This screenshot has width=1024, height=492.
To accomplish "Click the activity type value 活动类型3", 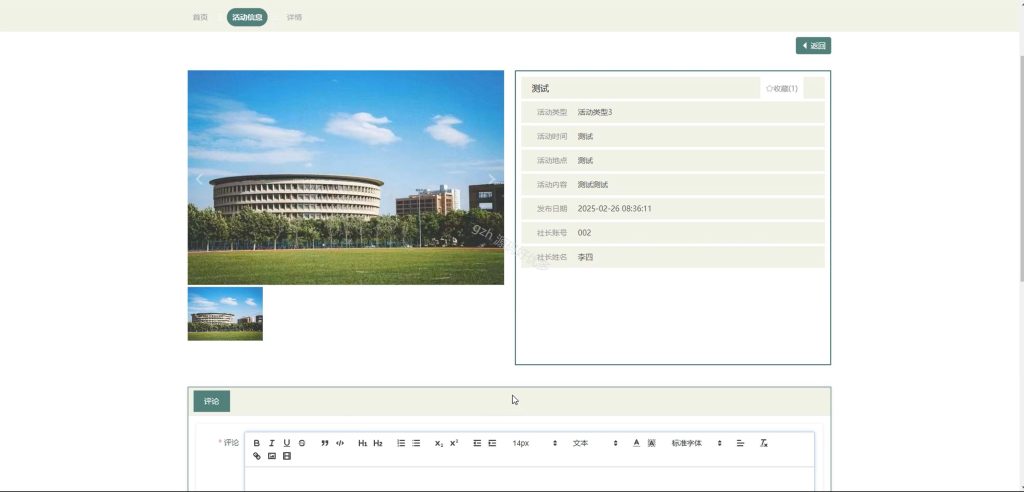I will pos(595,112).
